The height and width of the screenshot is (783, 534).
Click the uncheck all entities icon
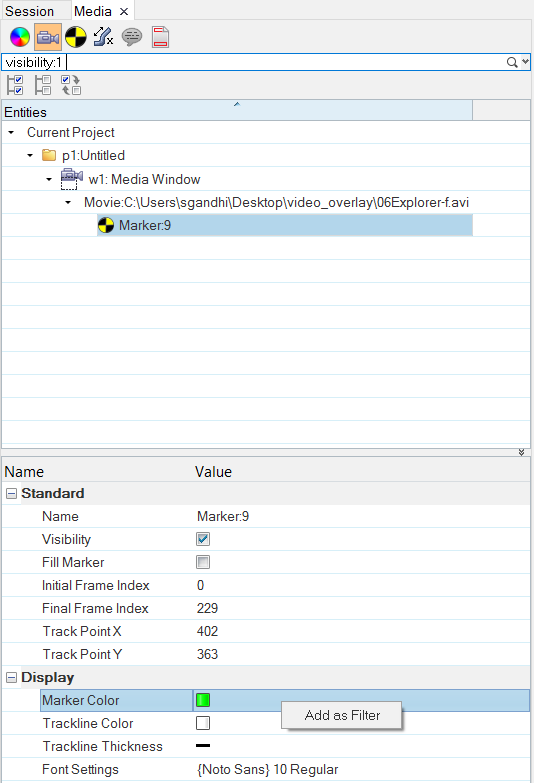pyautogui.click(x=43, y=85)
